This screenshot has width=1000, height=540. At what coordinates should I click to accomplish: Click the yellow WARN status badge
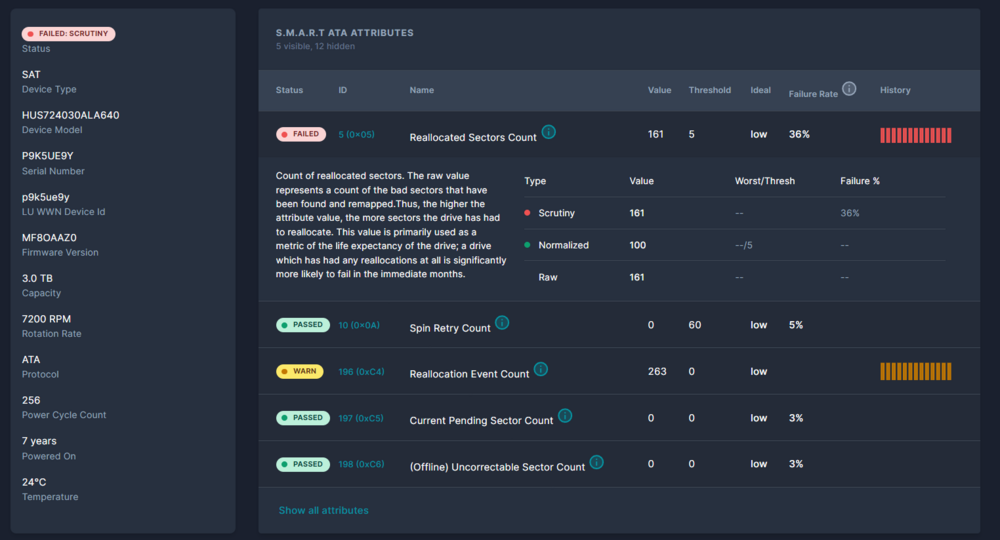point(300,371)
